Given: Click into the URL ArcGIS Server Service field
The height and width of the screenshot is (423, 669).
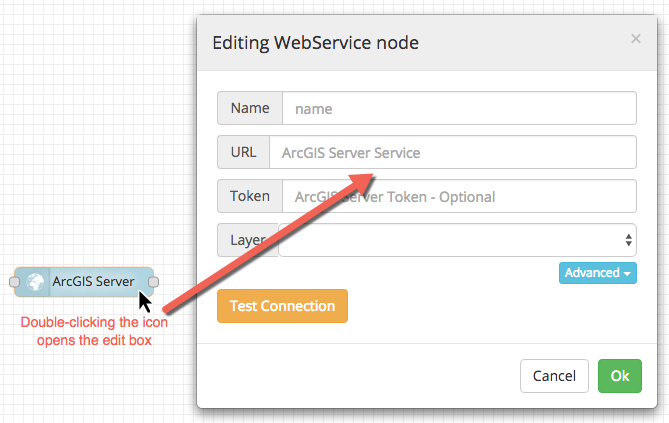Looking at the screenshot, I should click(x=452, y=153).
